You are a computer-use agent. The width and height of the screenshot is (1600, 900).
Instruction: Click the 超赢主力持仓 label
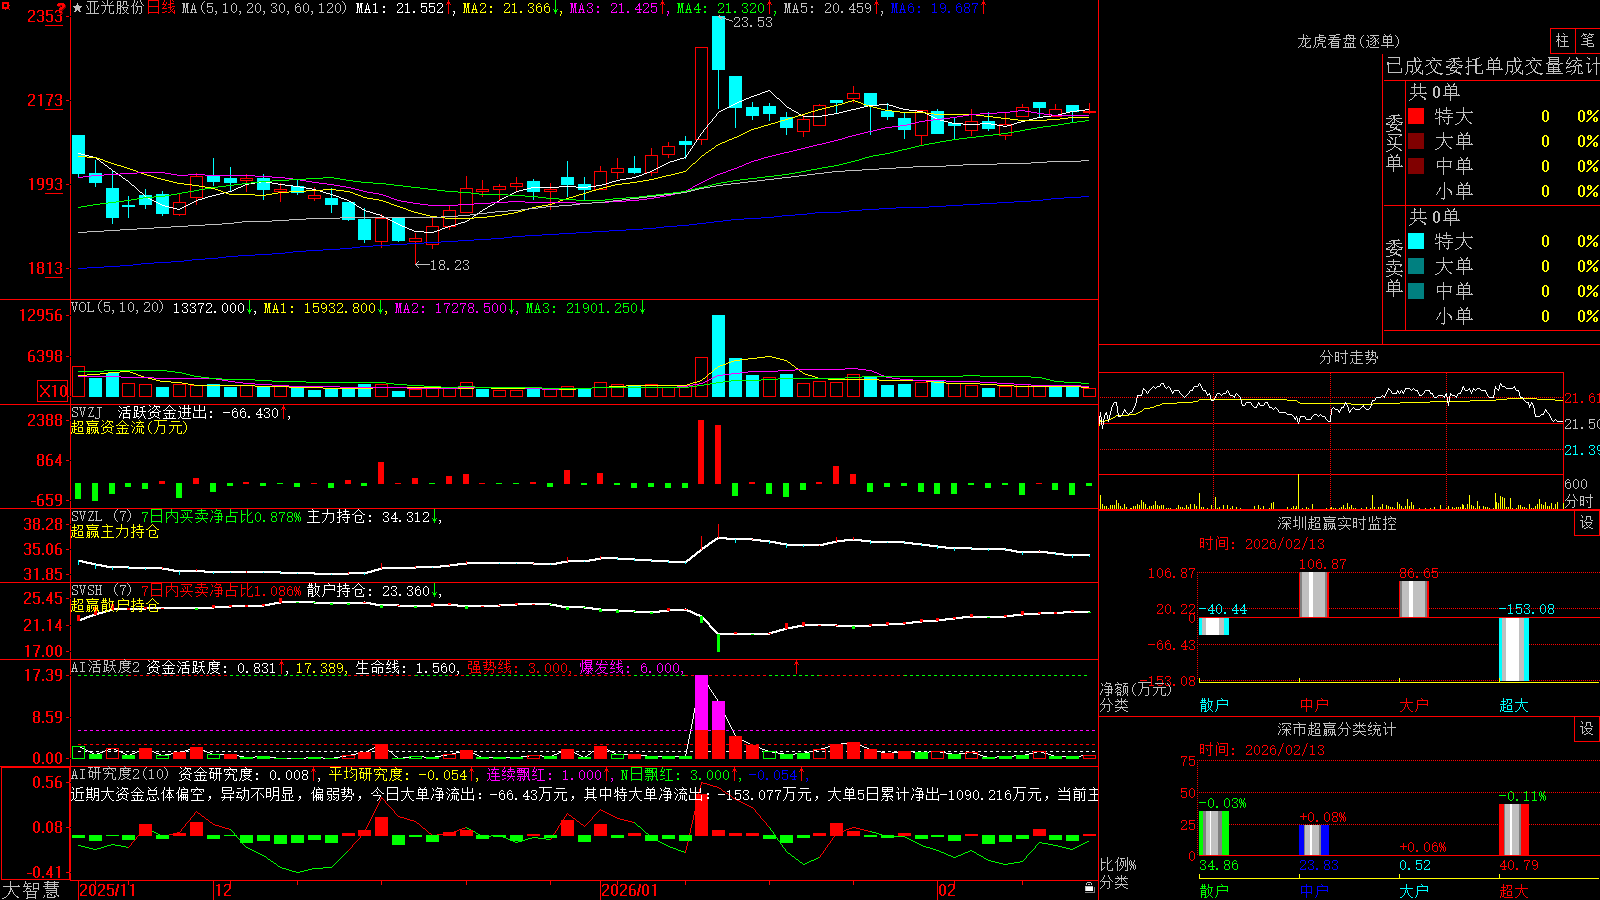(115, 531)
